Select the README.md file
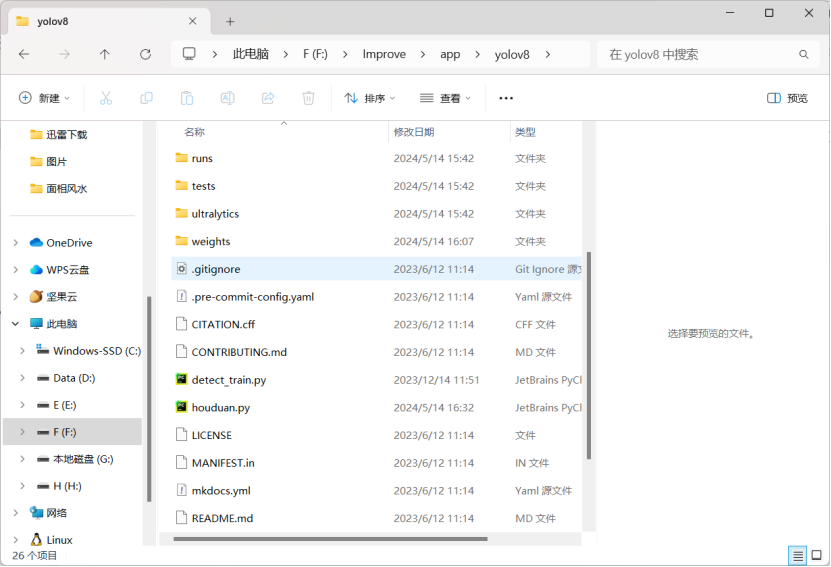831x567 pixels. tap(376, 518)
